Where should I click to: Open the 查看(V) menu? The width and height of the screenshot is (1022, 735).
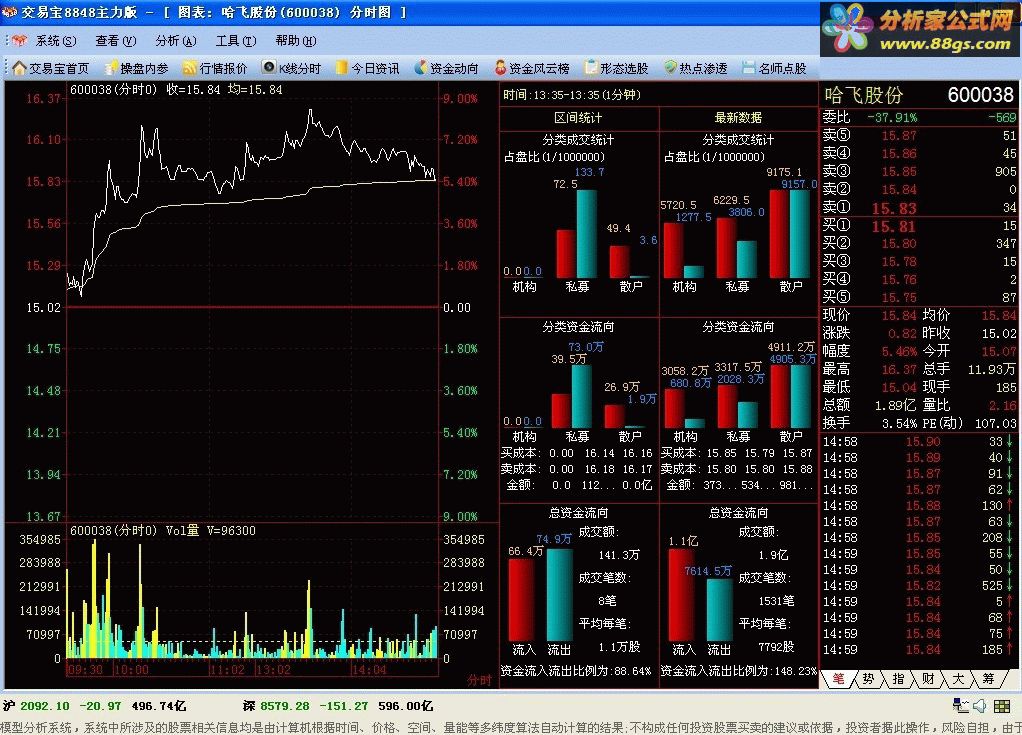115,41
